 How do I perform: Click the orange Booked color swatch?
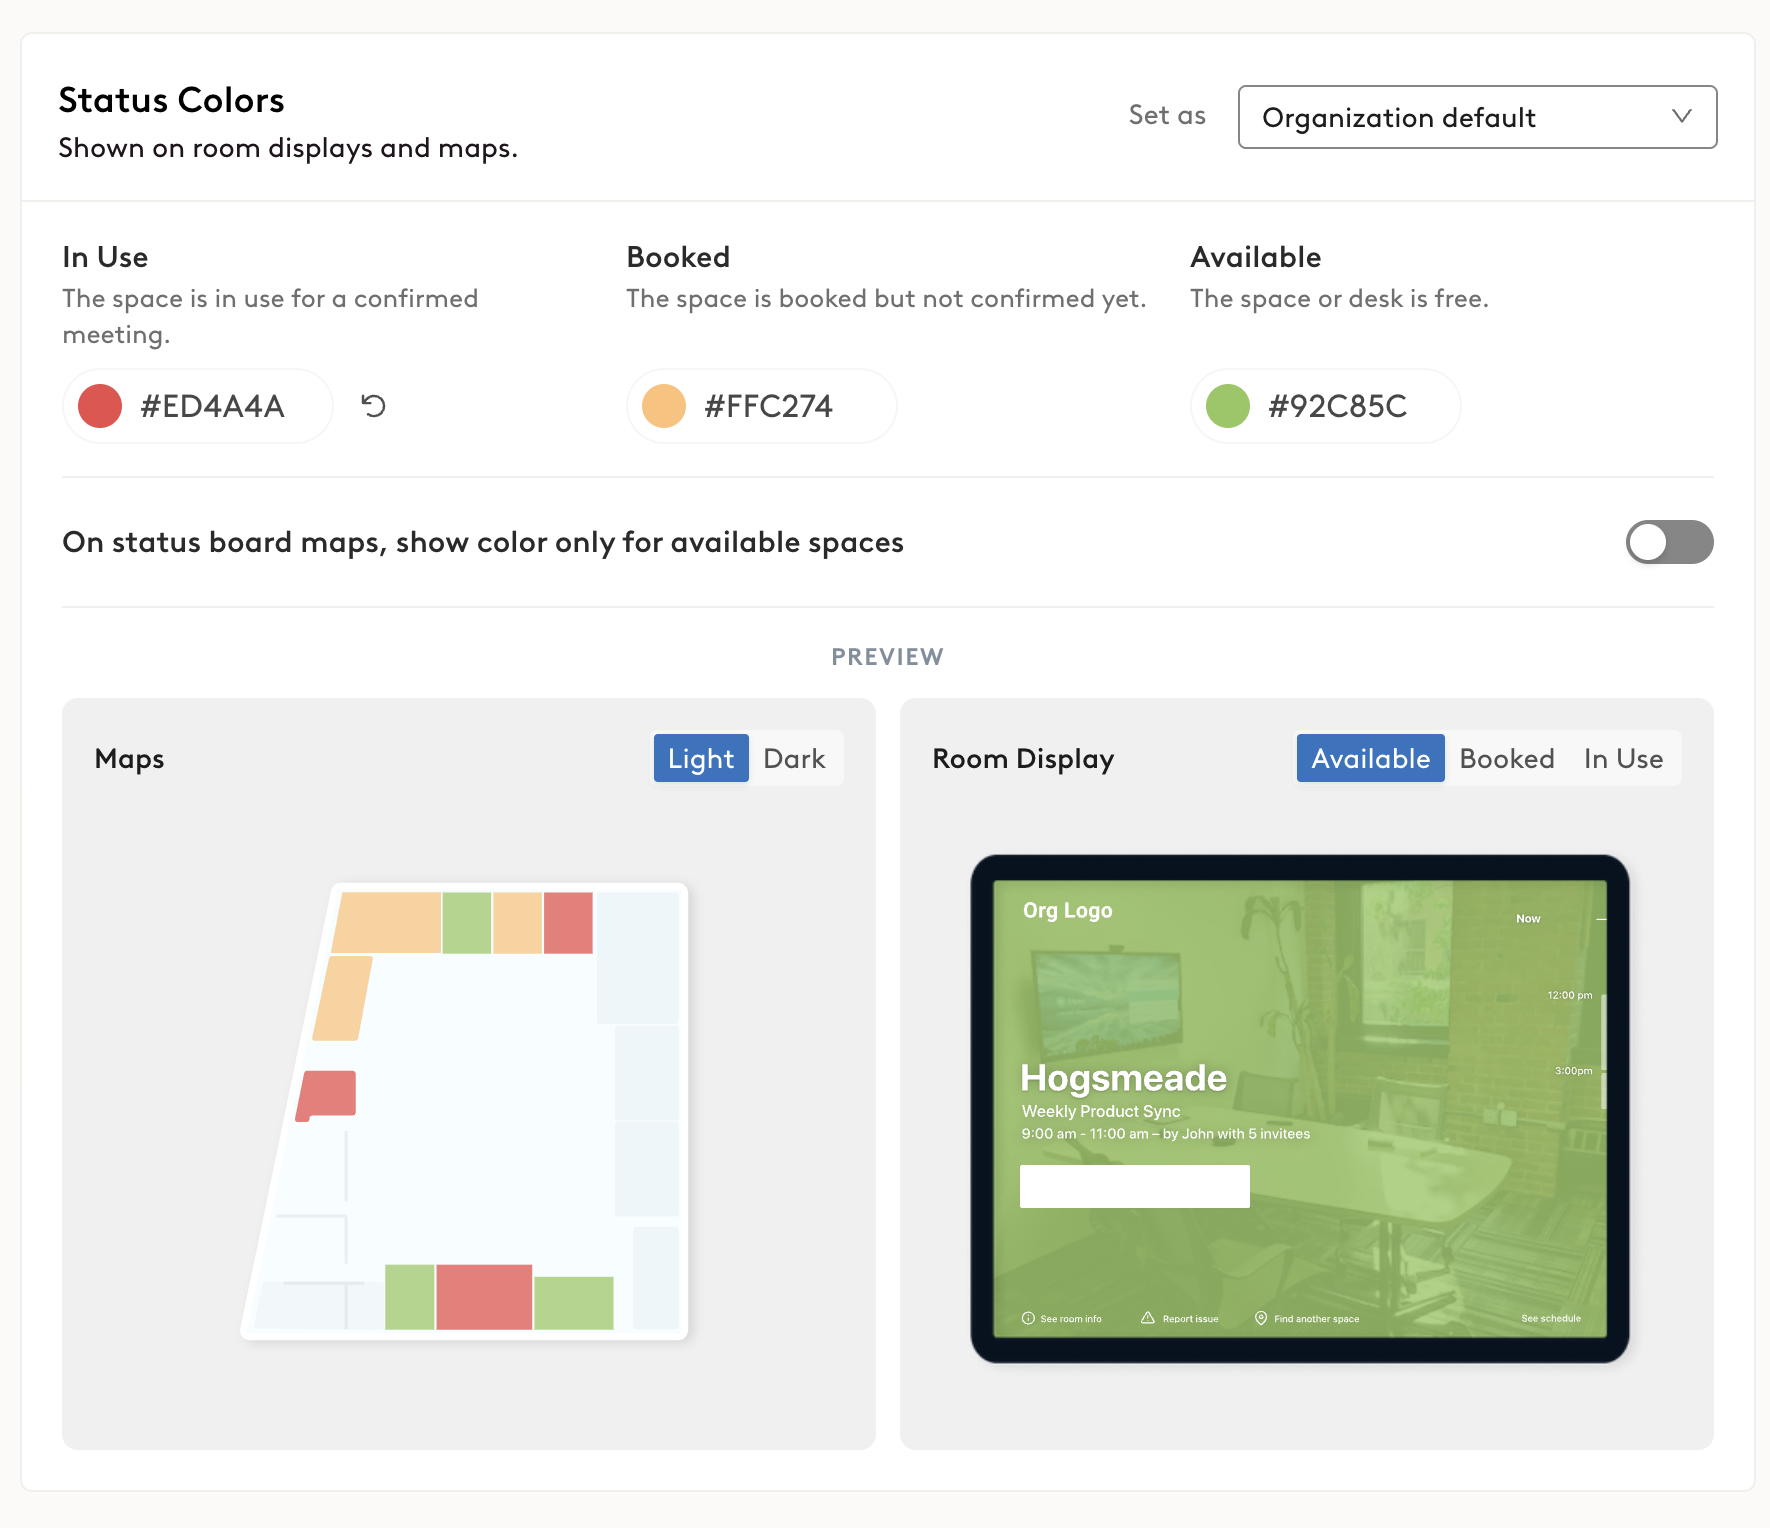664,406
